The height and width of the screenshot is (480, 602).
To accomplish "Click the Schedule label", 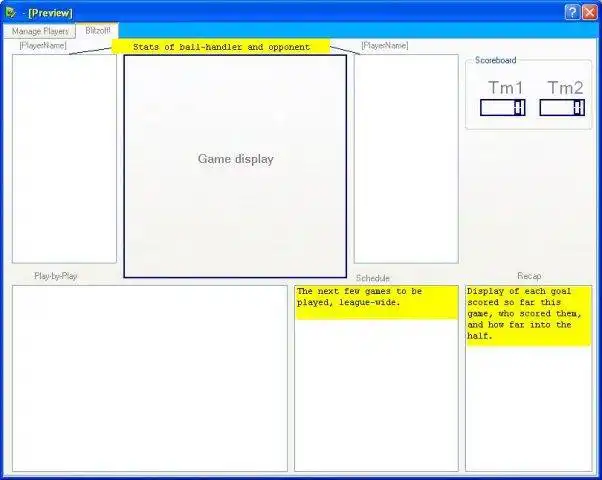I will pos(372,278).
